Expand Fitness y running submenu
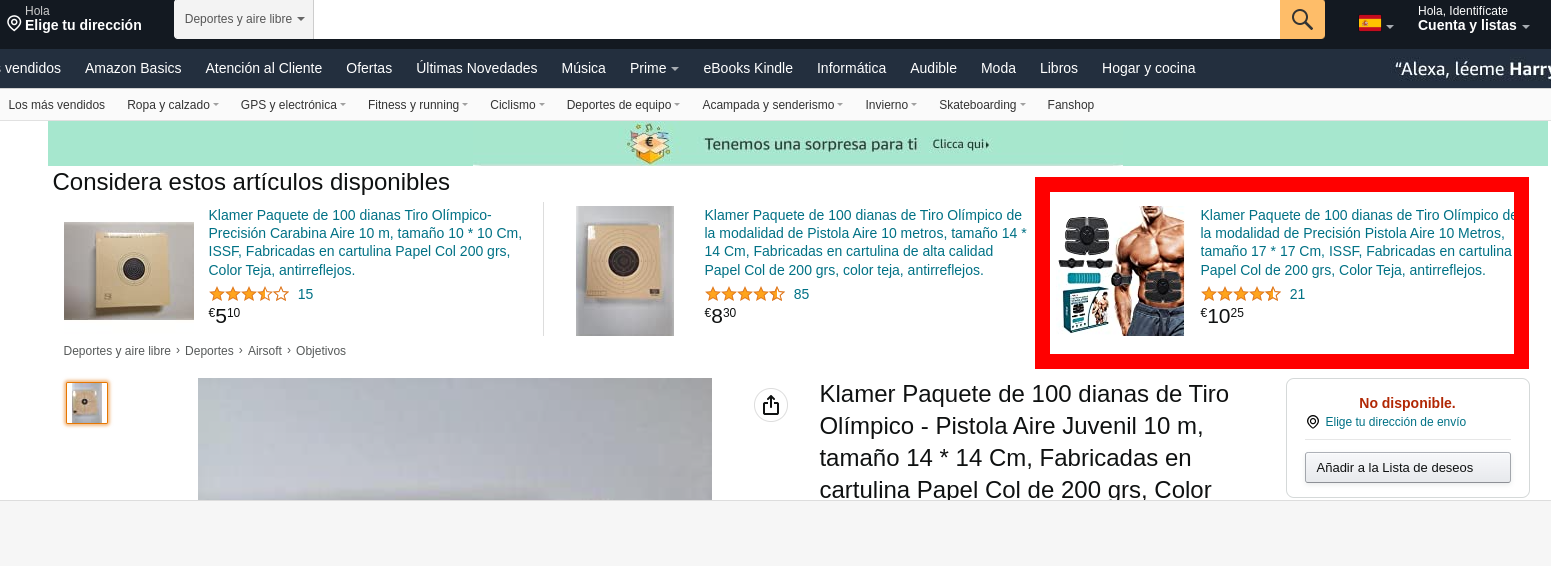The image size is (1551, 566). (417, 104)
